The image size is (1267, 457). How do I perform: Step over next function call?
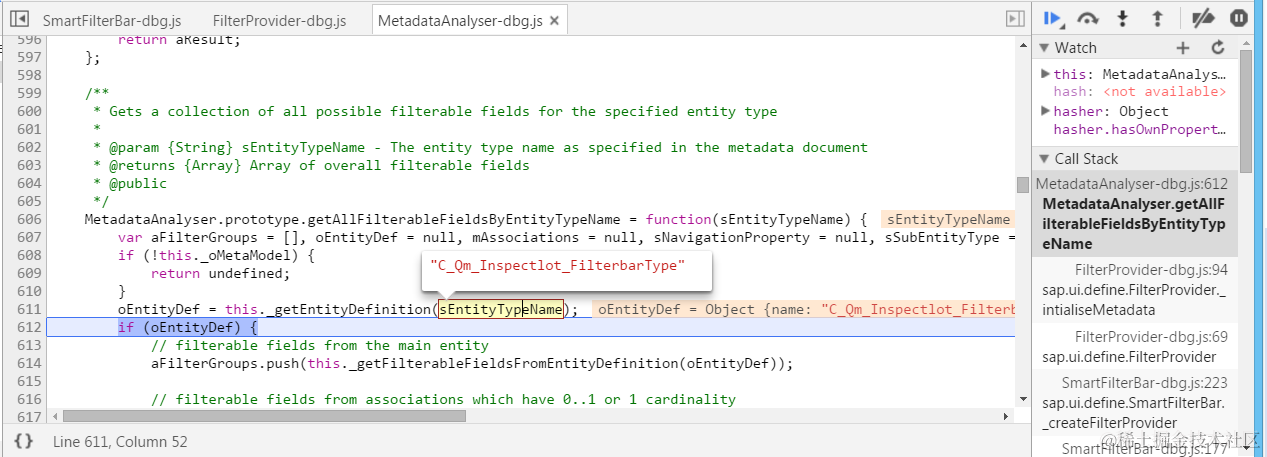click(1088, 18)
